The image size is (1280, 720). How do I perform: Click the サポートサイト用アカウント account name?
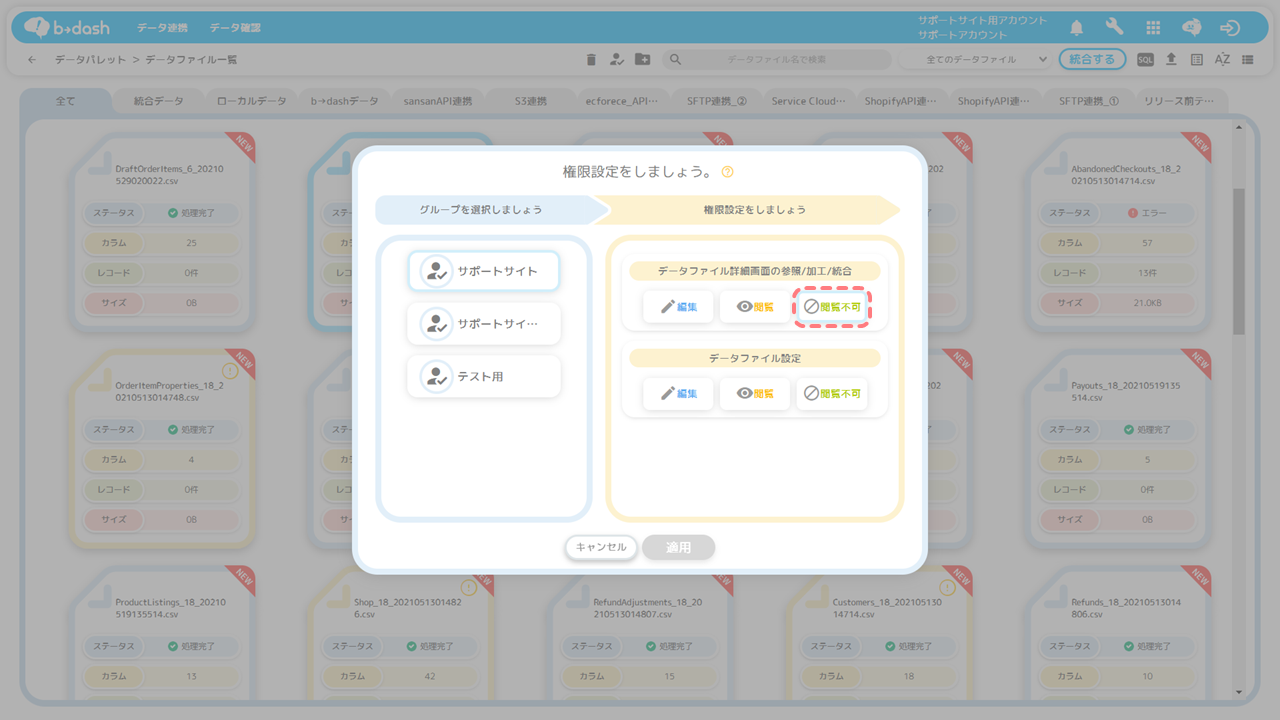982,20
